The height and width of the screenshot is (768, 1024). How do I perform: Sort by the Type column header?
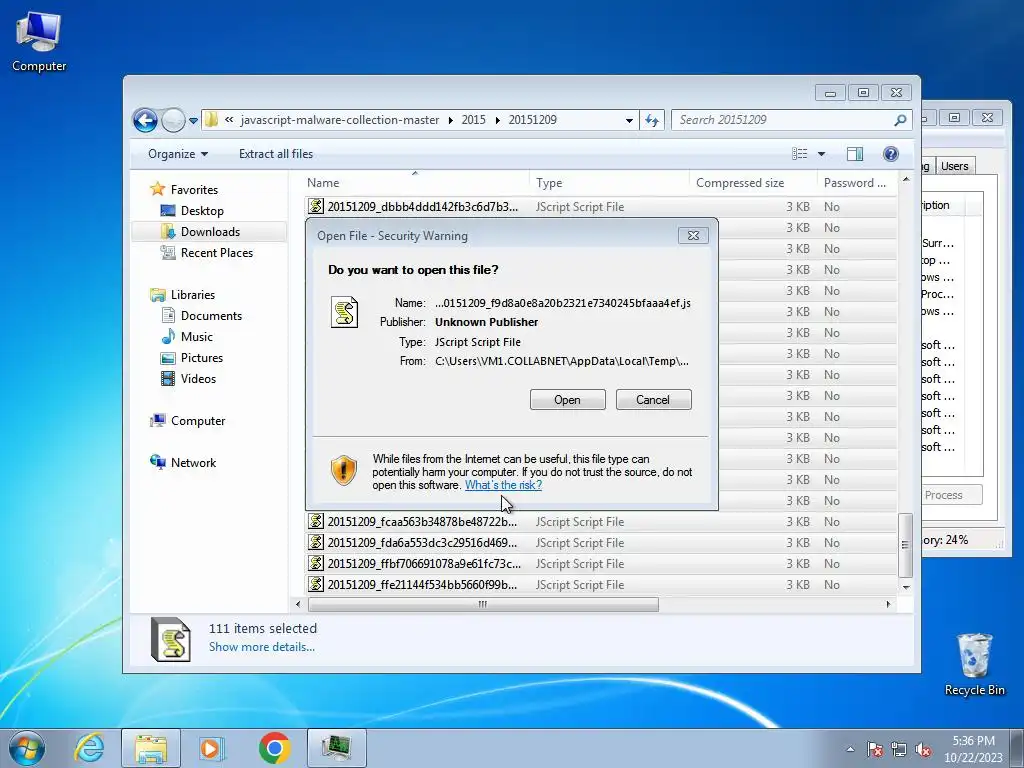point(609,183)
